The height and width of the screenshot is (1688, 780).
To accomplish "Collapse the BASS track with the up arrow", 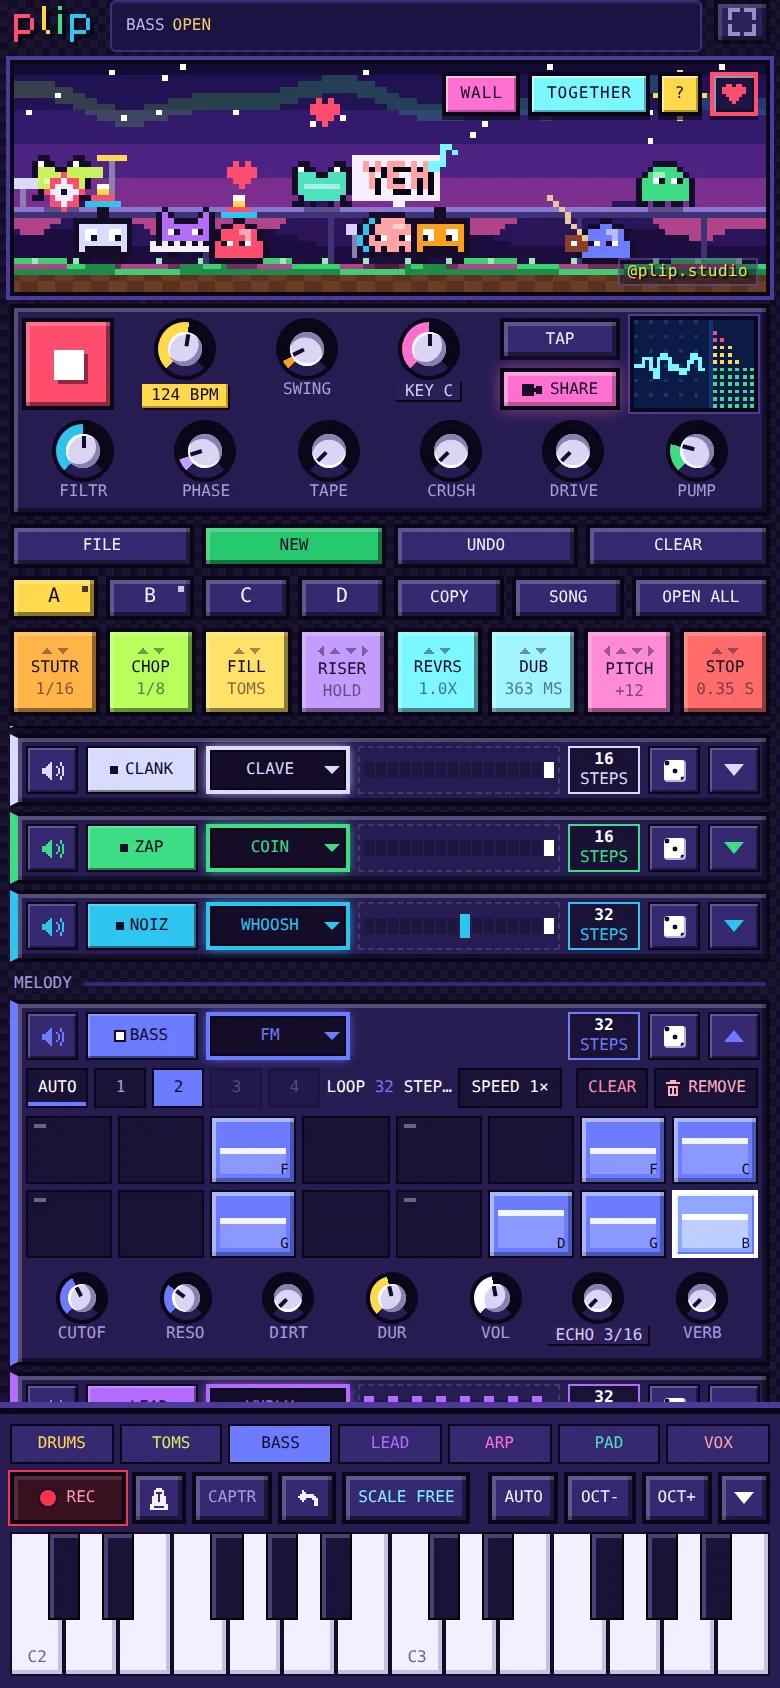I will coord(734,1036).
